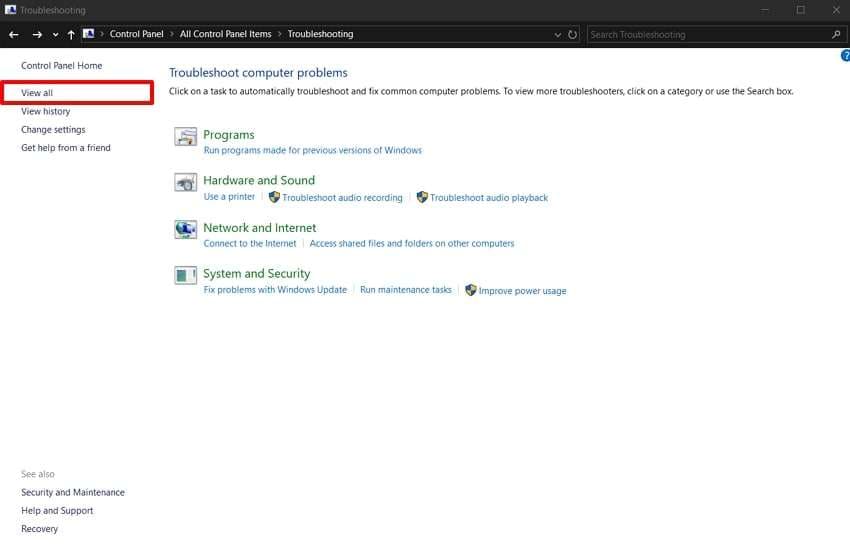Screen dimensions: 850x546
Task: Open the System and Security category
Action: (x=256, y=274)
